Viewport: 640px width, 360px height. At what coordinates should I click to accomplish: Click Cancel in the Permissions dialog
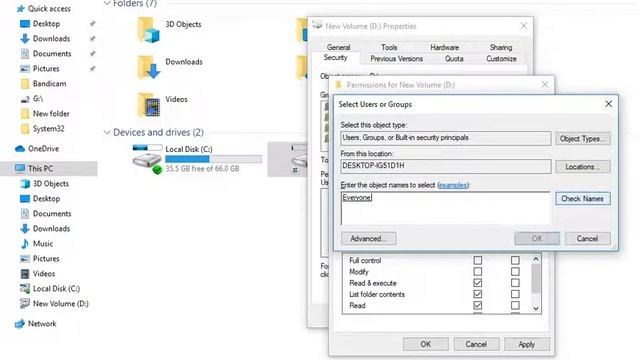coord(476,344)
